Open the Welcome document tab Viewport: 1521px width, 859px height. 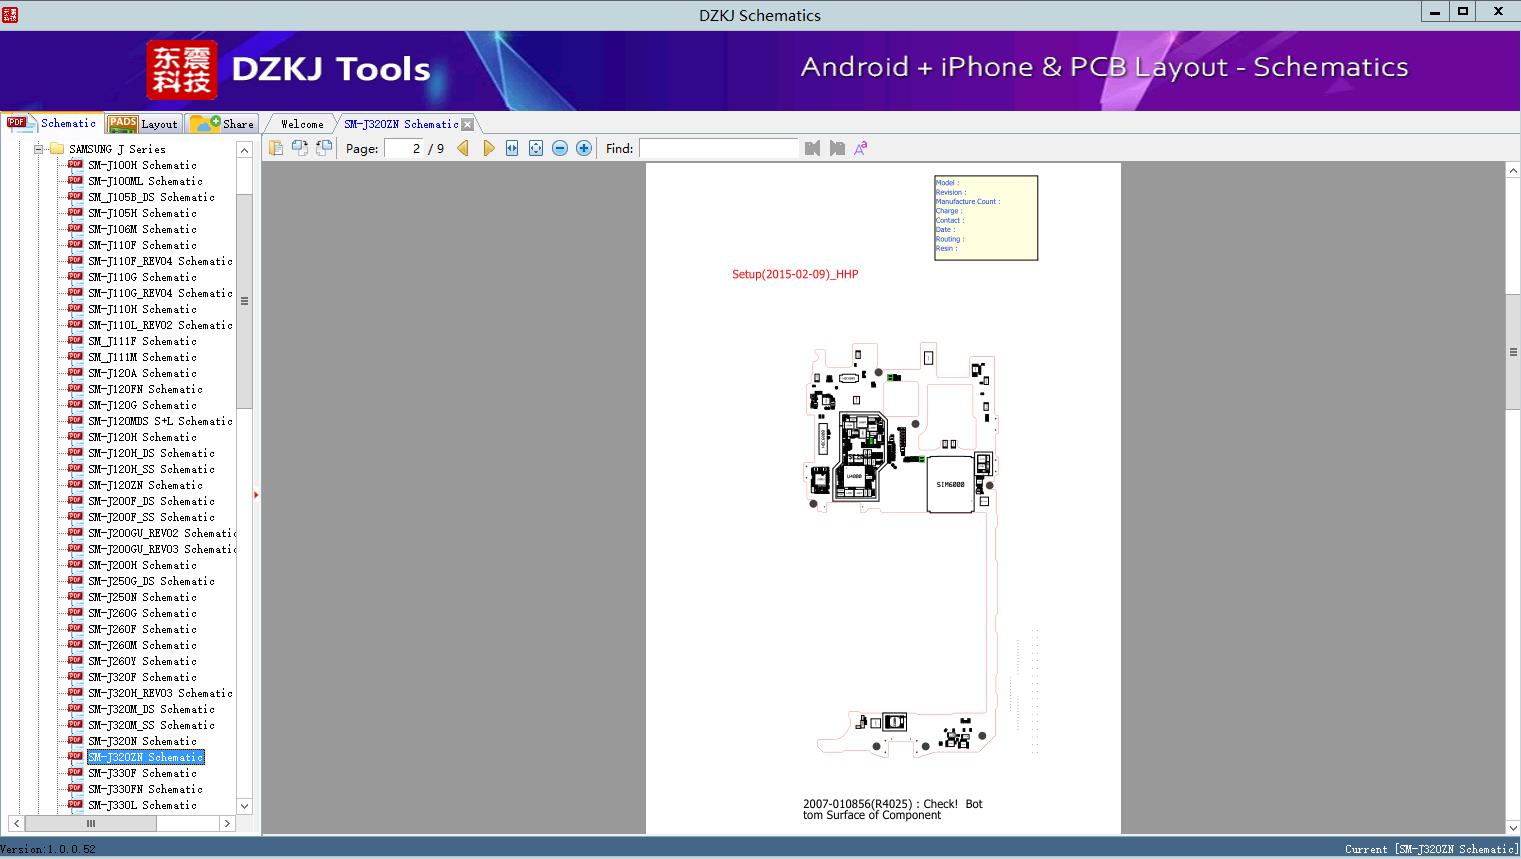tap(302, 124)
